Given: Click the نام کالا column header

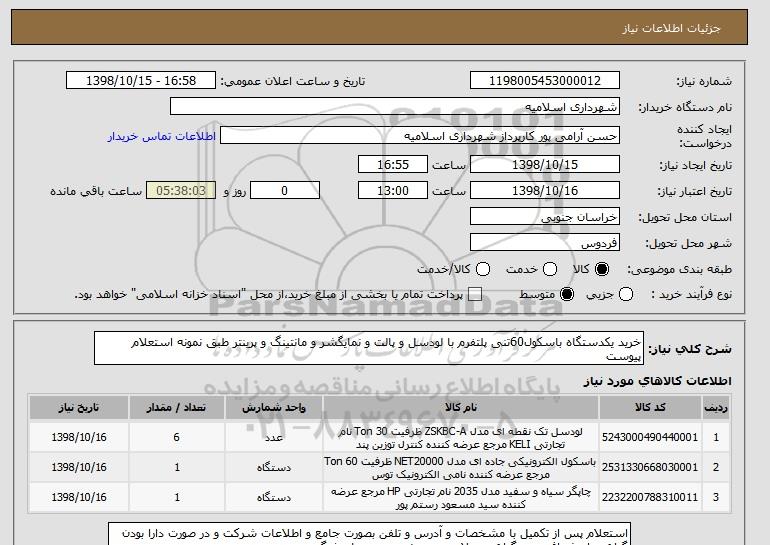Looking at the screenshot, I should [461, 408].
